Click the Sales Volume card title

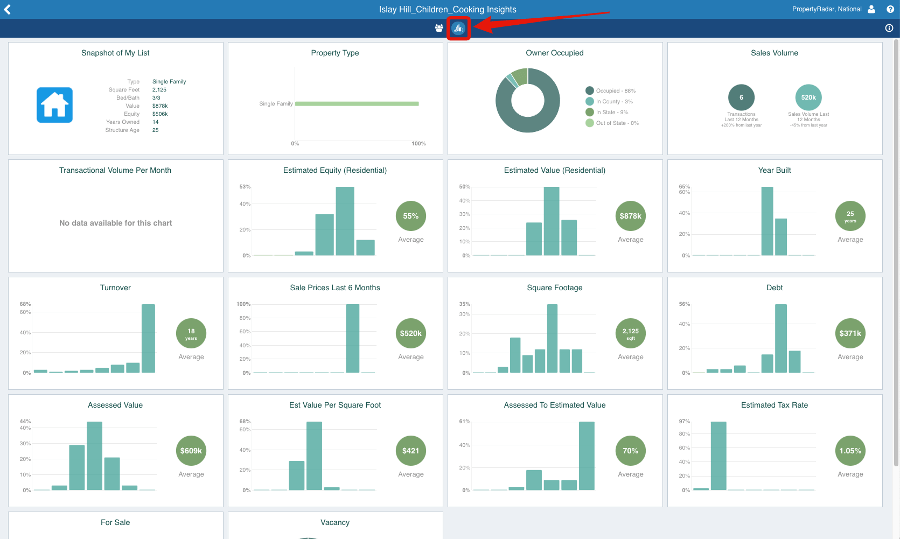click(x=774, y=53)
